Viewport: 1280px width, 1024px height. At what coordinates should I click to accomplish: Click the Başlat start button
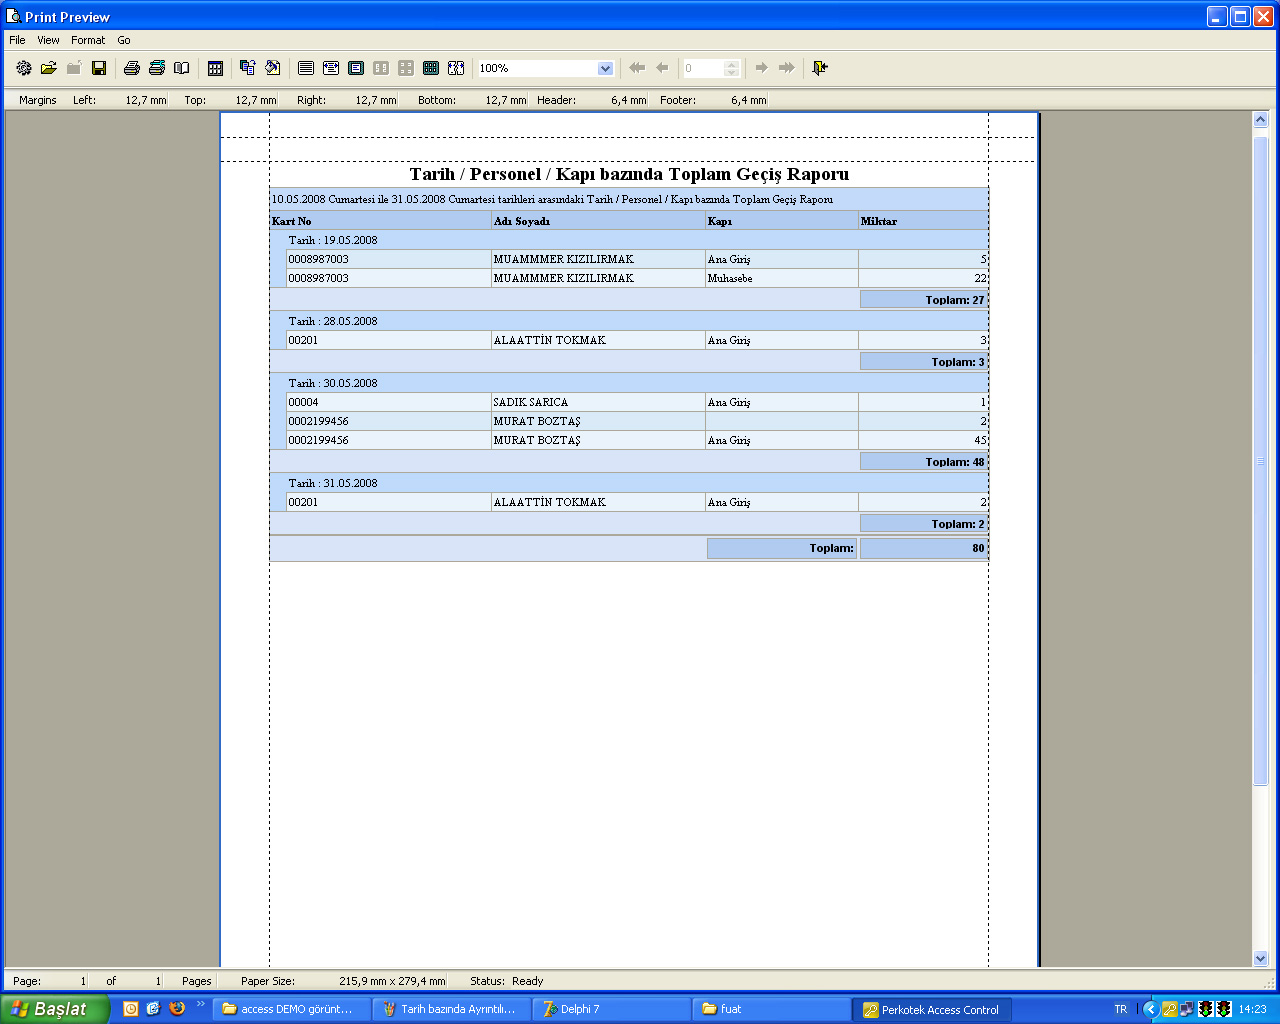55,1009
